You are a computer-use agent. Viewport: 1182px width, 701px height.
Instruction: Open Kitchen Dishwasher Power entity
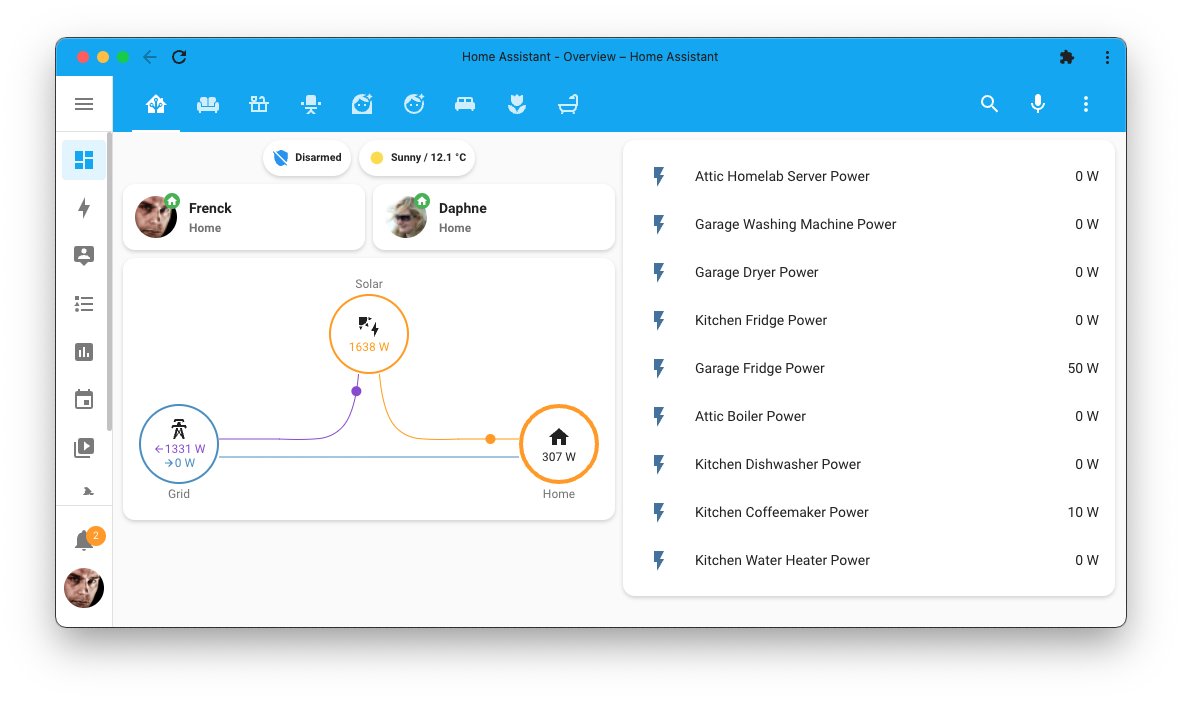(868, 464)
